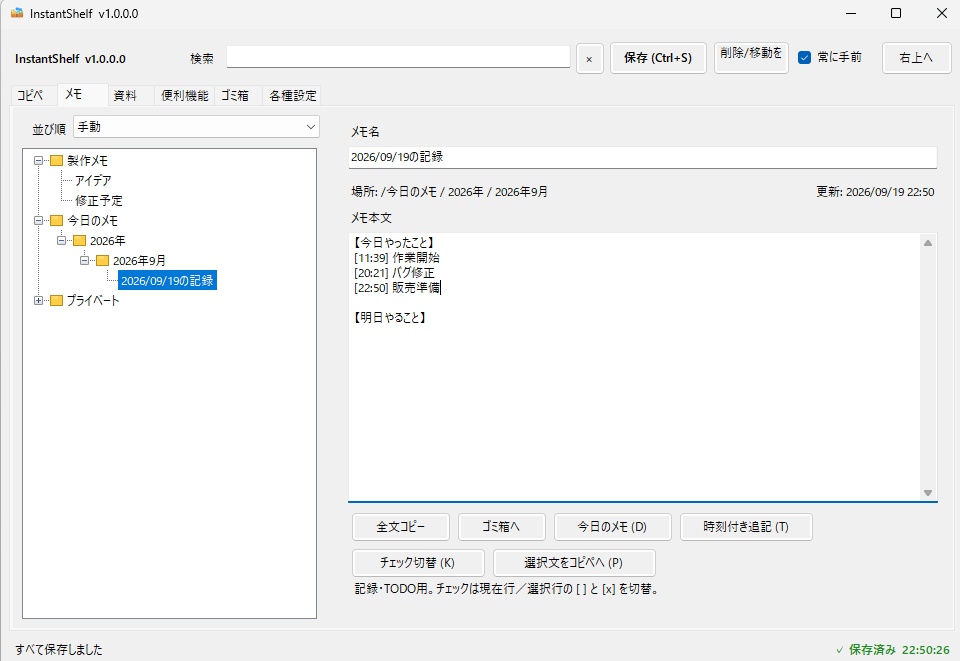Focus the 検索 search input field
960x661 pixels.
(398, 57)
